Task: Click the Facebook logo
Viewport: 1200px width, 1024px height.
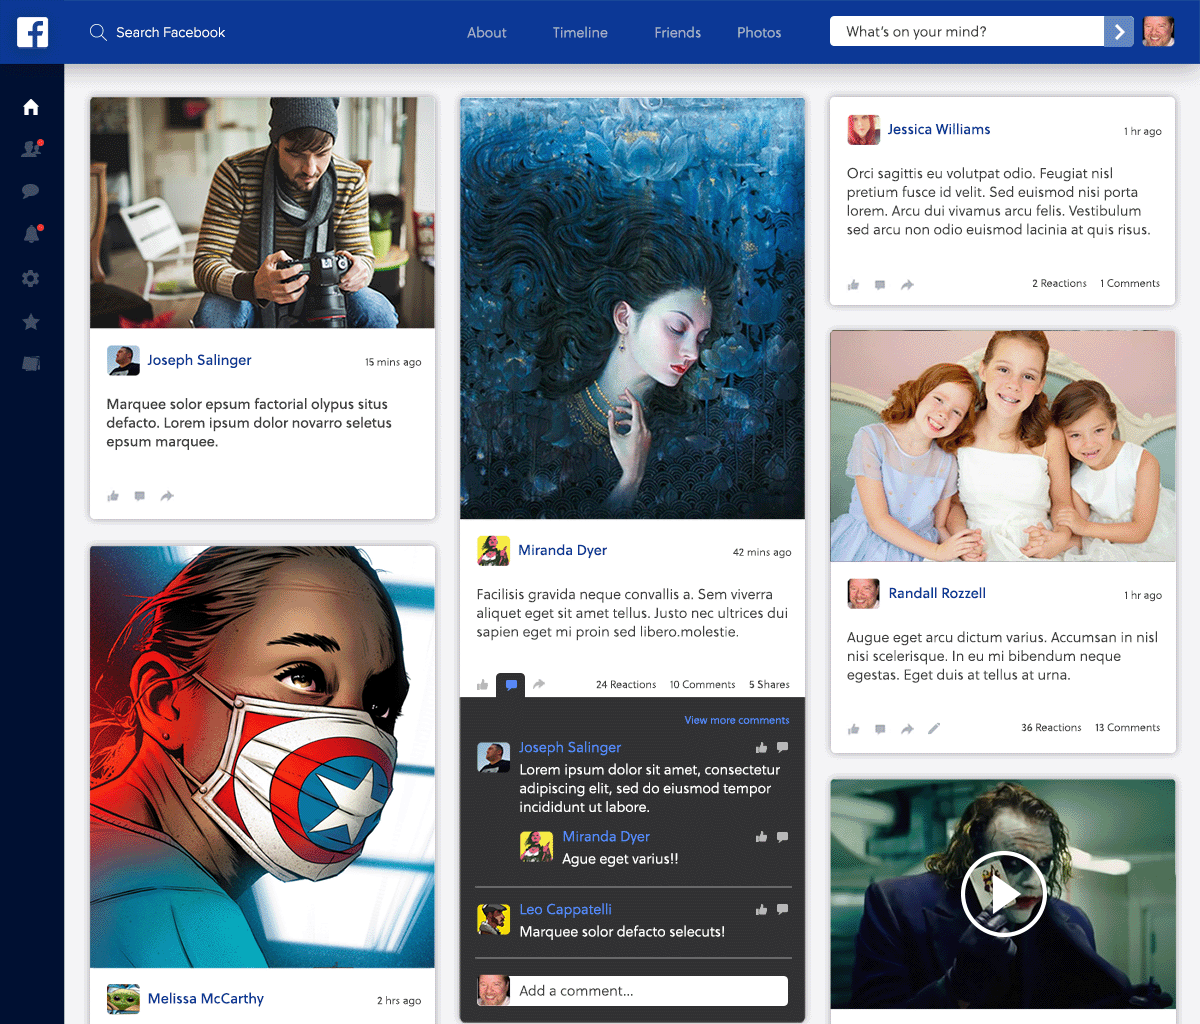Action: (x=32, y=32)
